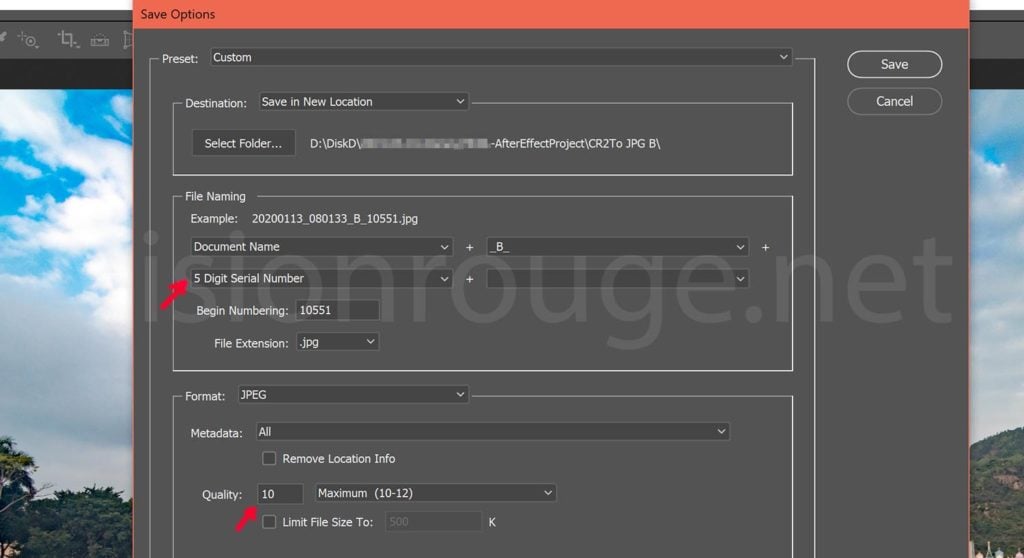Click the plus sign right of Document Name

click(x=470, y=247)
